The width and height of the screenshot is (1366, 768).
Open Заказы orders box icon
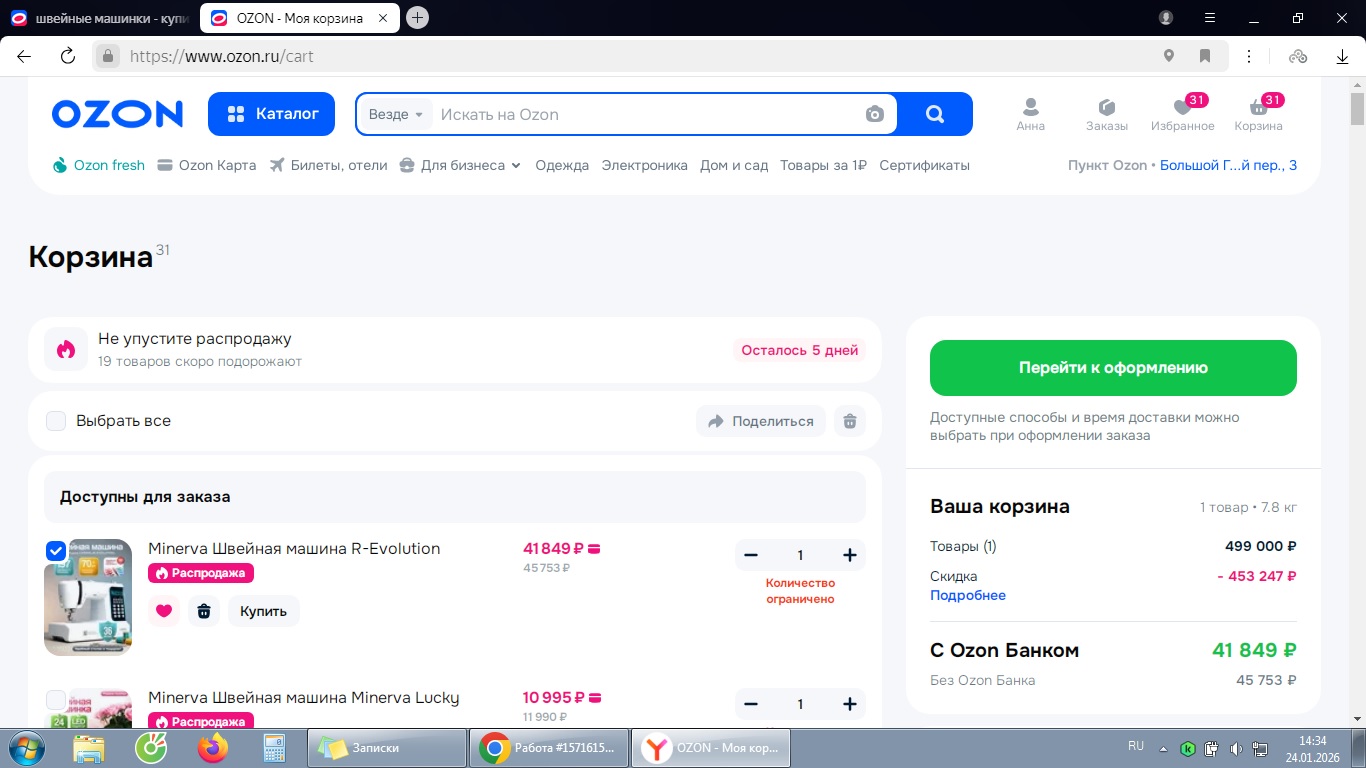(1106, 108)
